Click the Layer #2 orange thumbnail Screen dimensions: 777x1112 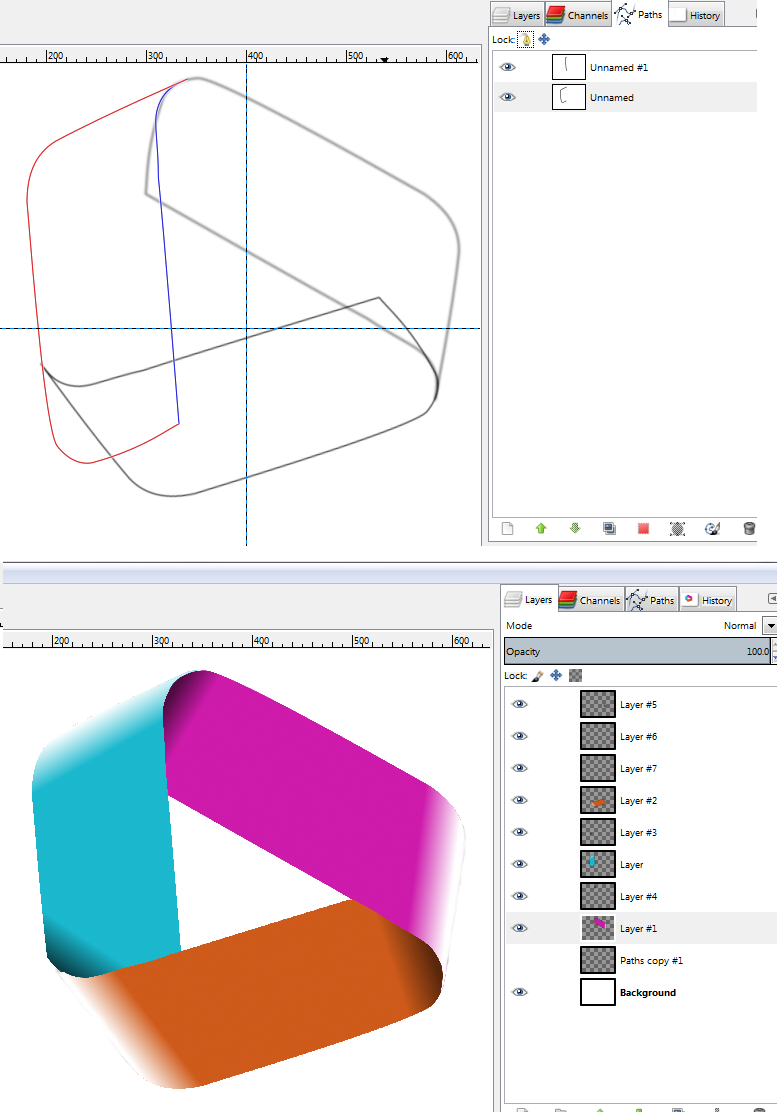(598, 800)
